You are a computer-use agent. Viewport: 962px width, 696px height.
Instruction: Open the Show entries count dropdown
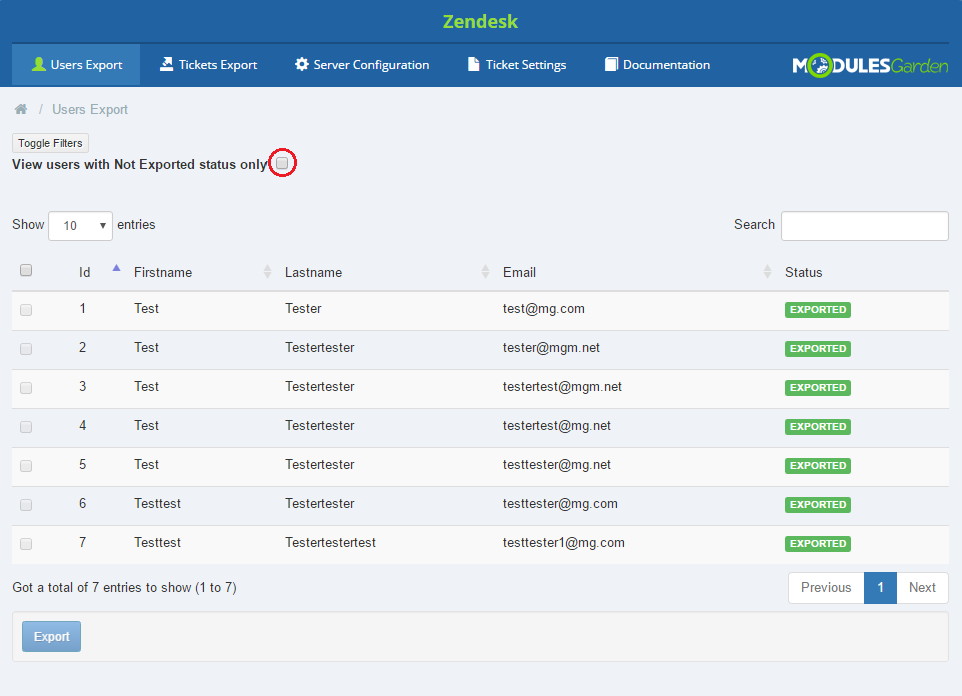pyautogui.click(x=80, y=225)
